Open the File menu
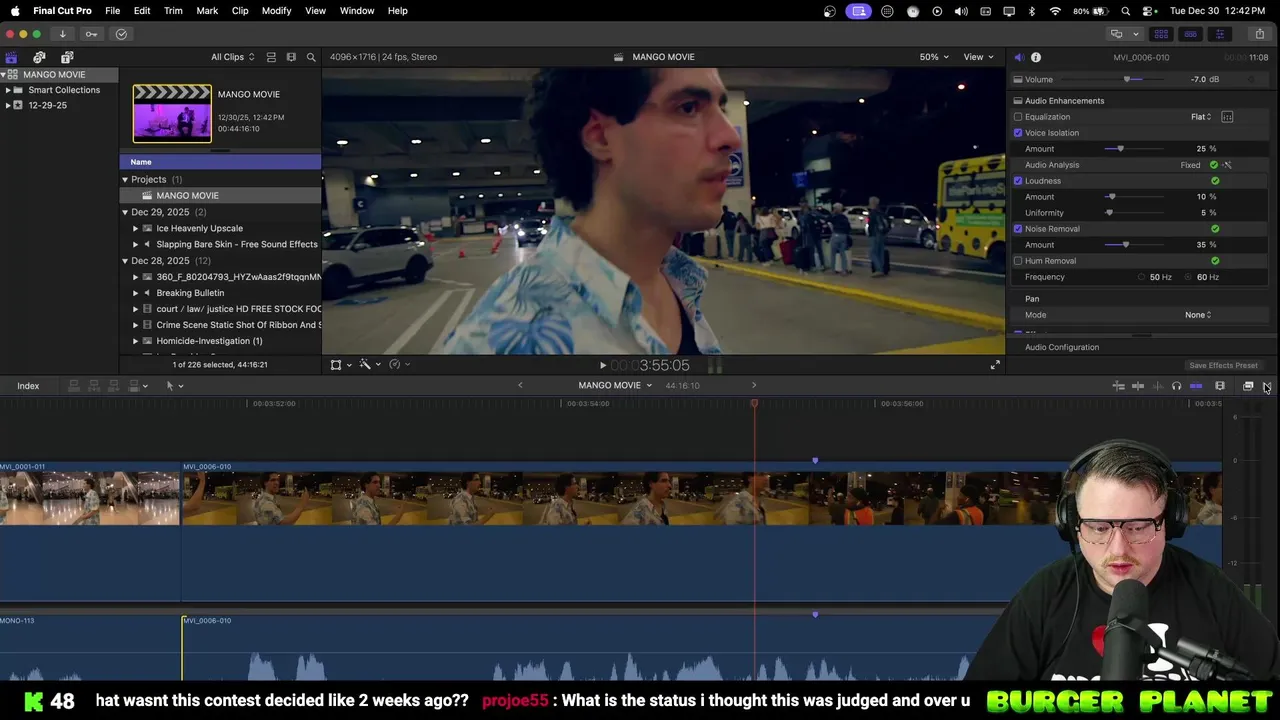 [x=112, y=11]
